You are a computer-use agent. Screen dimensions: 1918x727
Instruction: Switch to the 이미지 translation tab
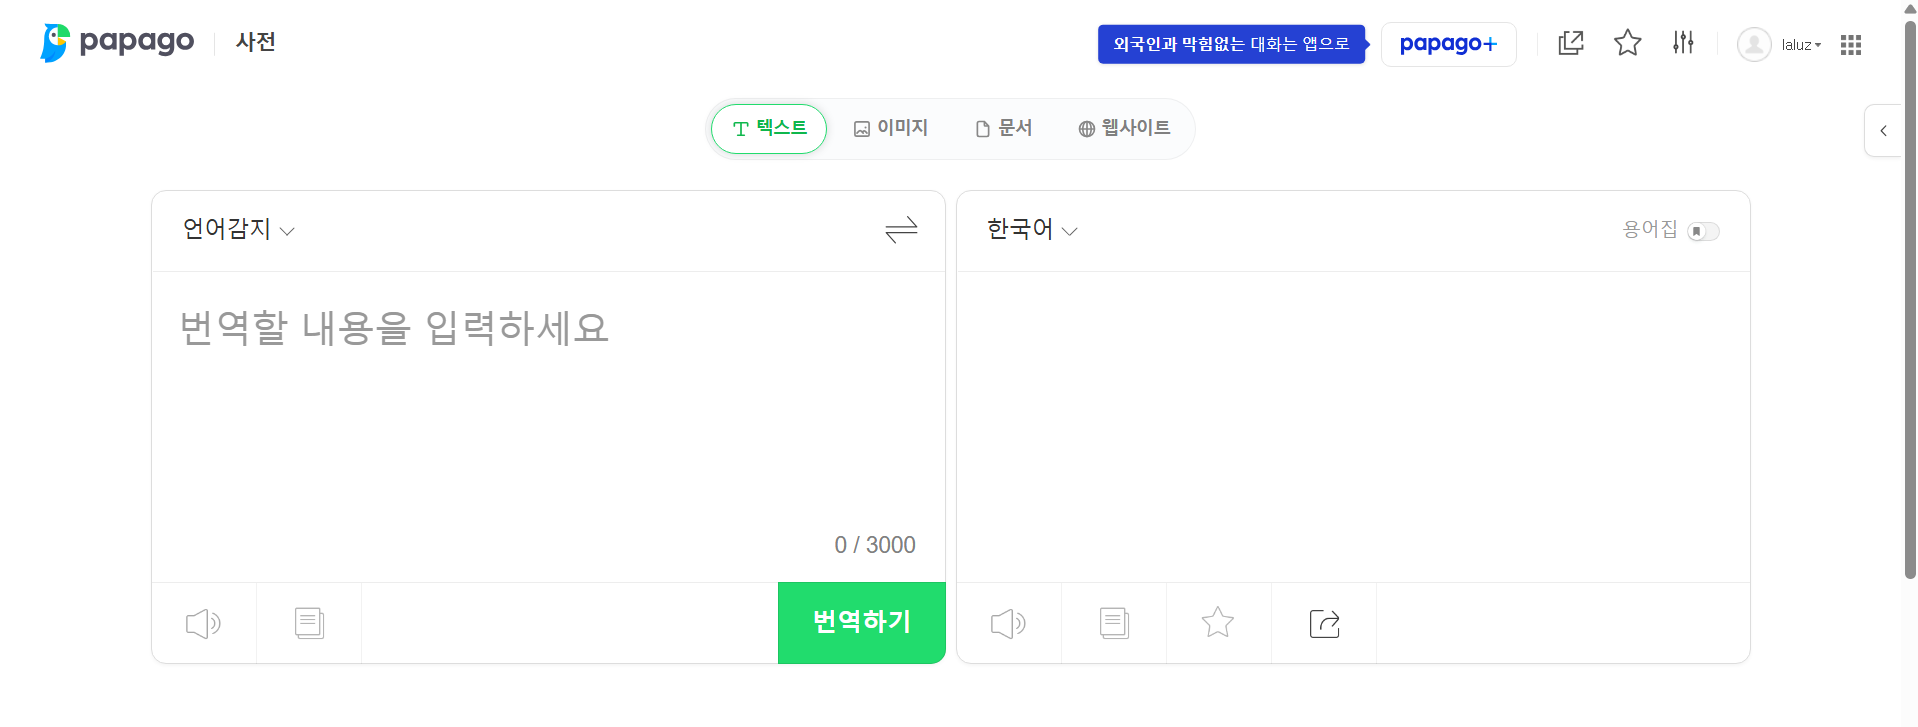point(892,128)
